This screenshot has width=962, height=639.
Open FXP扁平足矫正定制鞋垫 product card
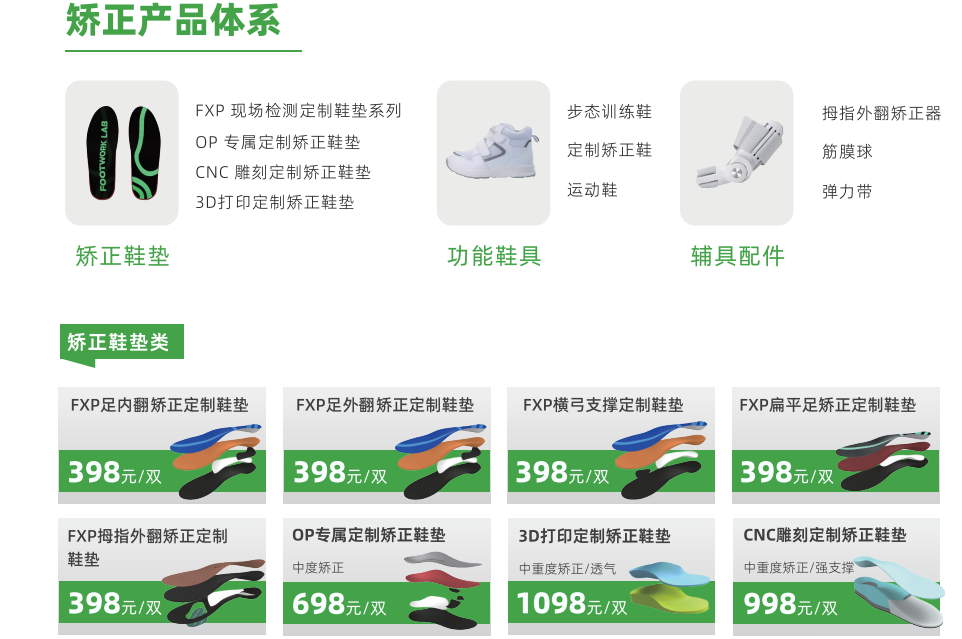coord(836,445)
